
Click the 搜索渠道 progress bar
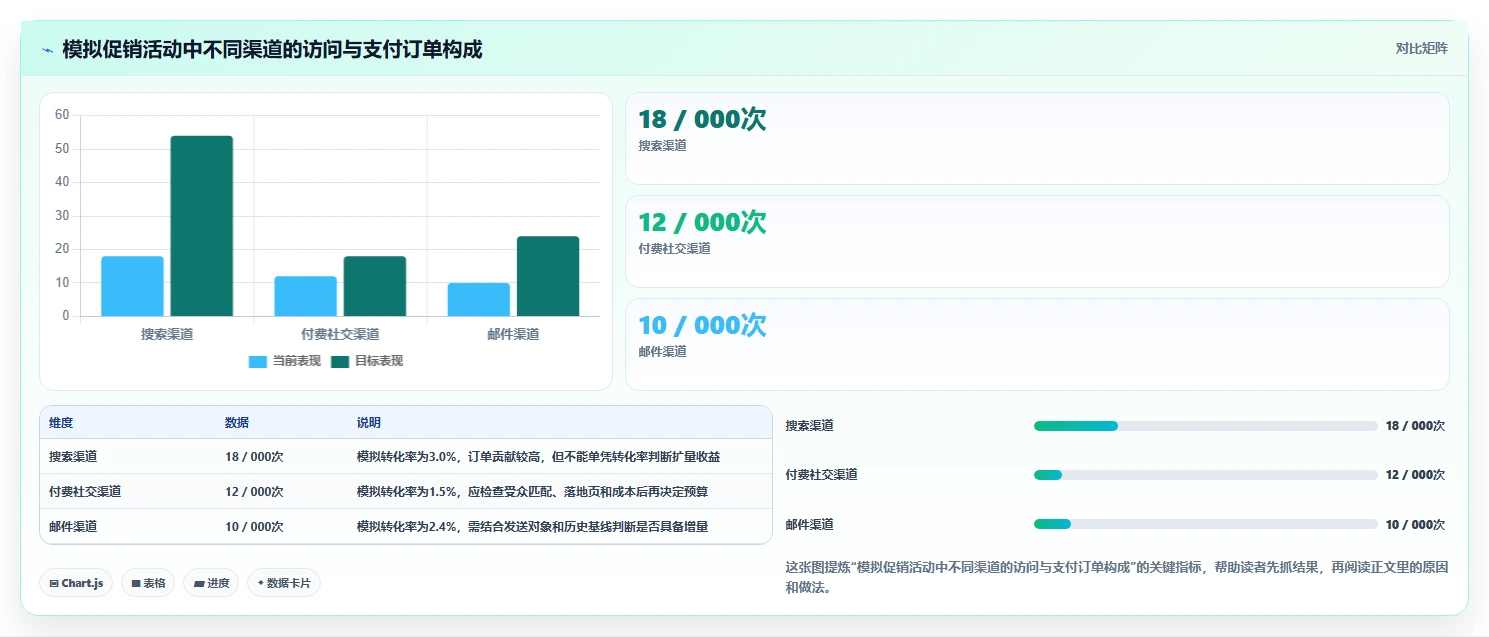(x=1205, y=426)
